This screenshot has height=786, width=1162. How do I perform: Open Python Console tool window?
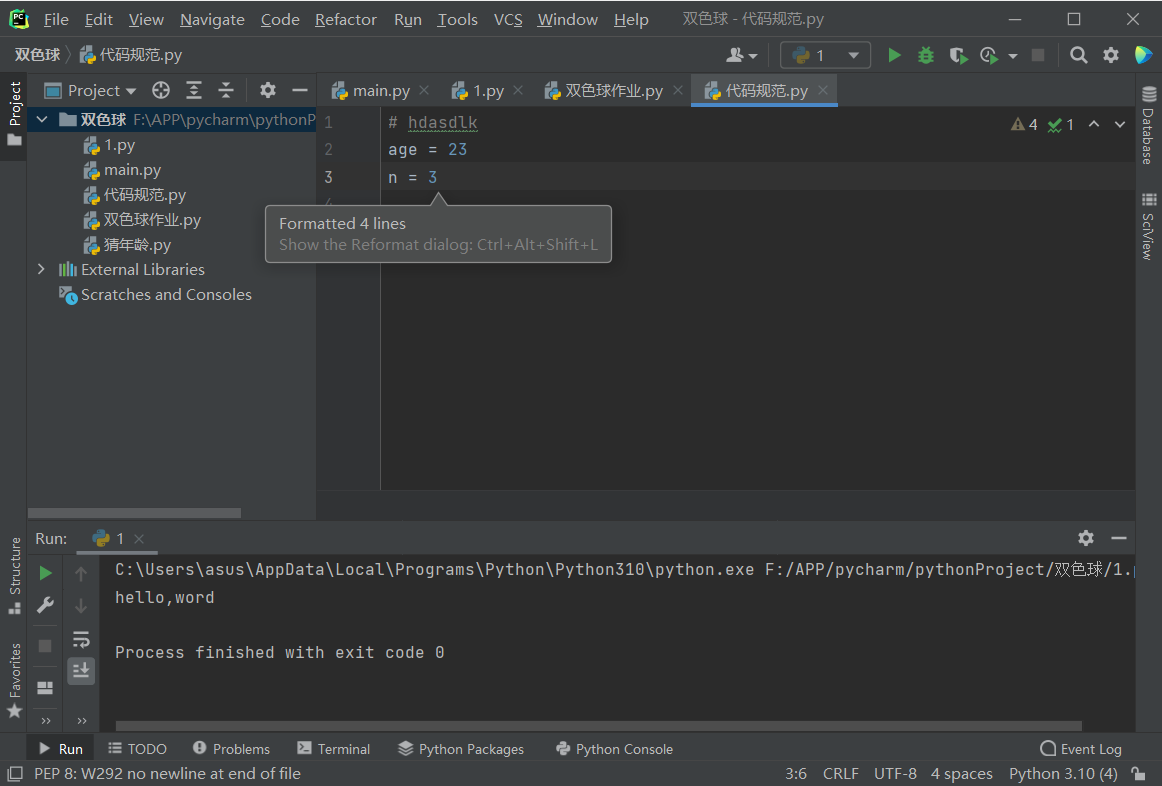(x=614, y=749)
